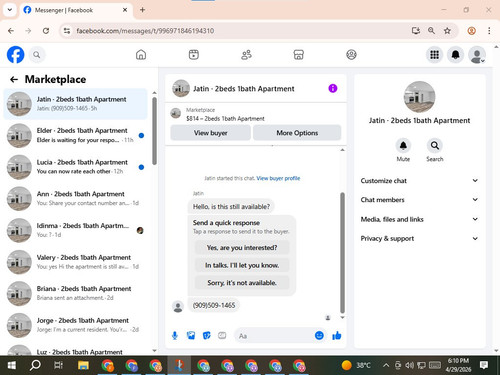Go to the Home feed icon
This screenshot has height=375, width=500.
[x=141, y=55]
